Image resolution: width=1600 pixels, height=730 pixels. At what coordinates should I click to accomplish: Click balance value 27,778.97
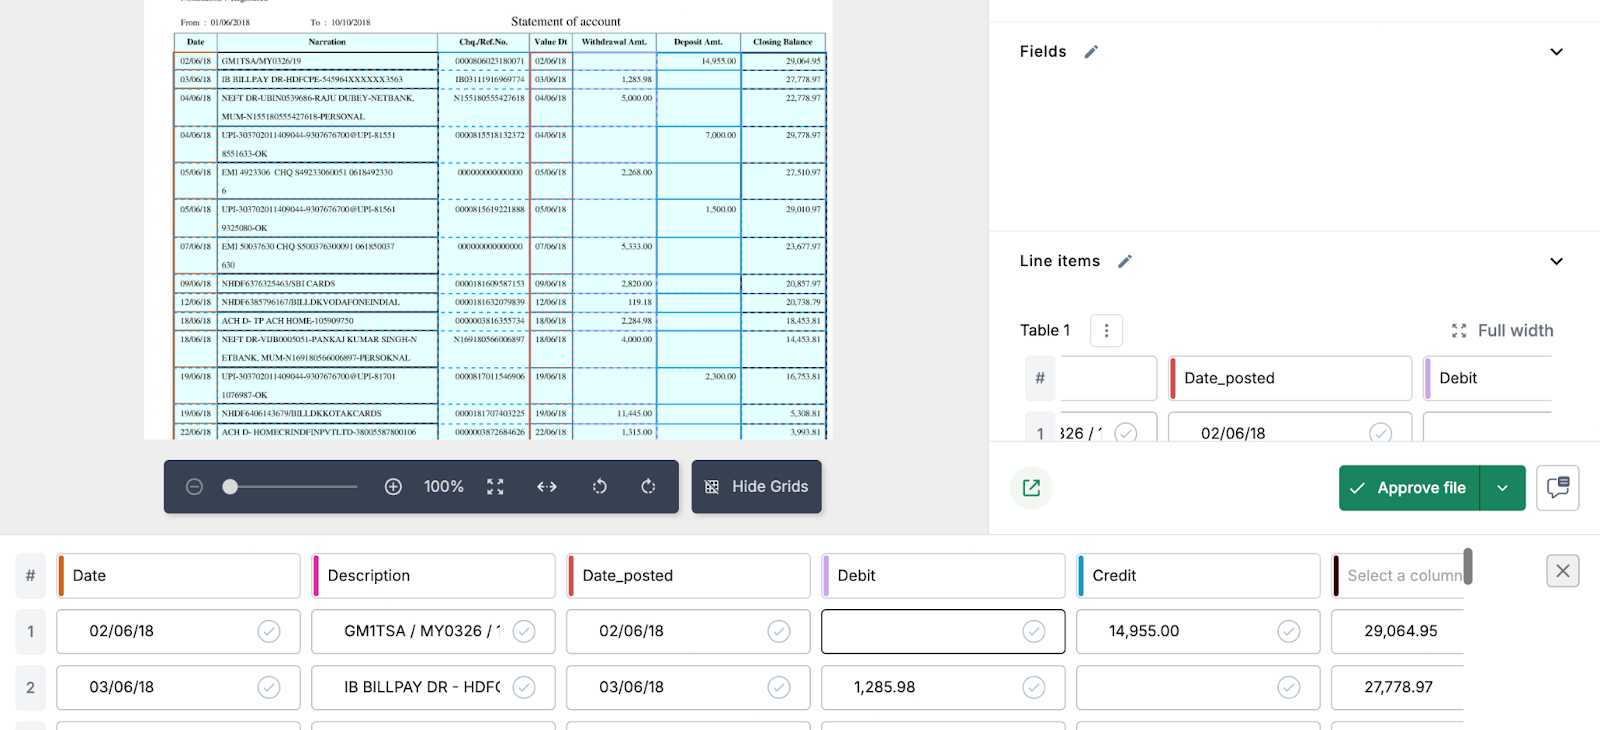1398,687
